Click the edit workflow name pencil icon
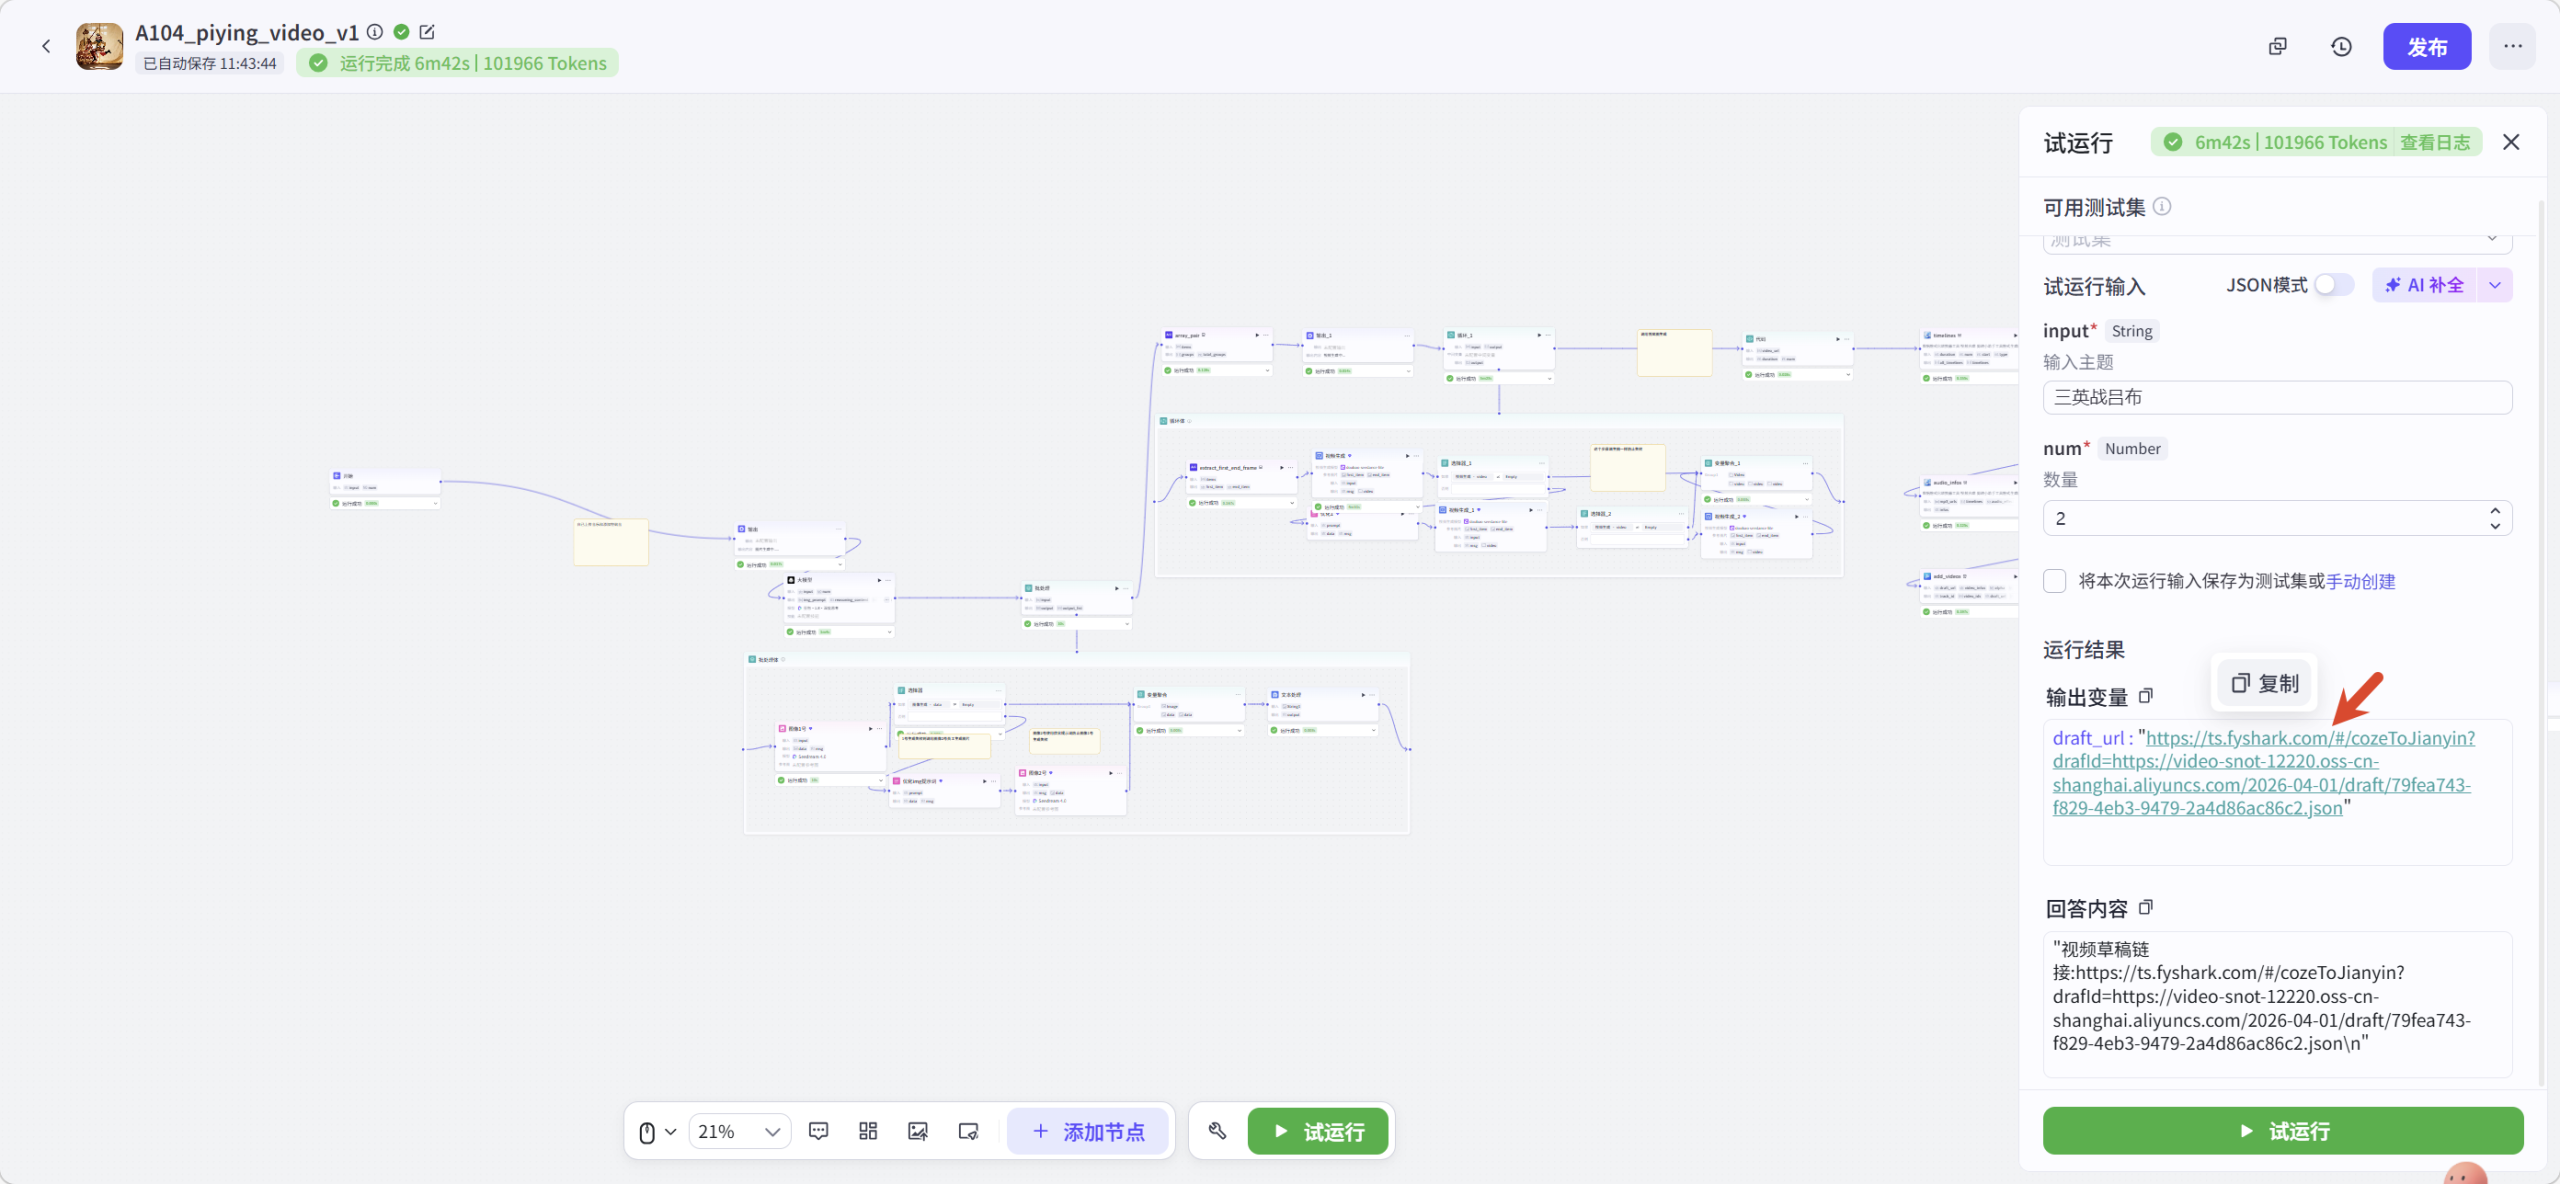 point(427,32)
